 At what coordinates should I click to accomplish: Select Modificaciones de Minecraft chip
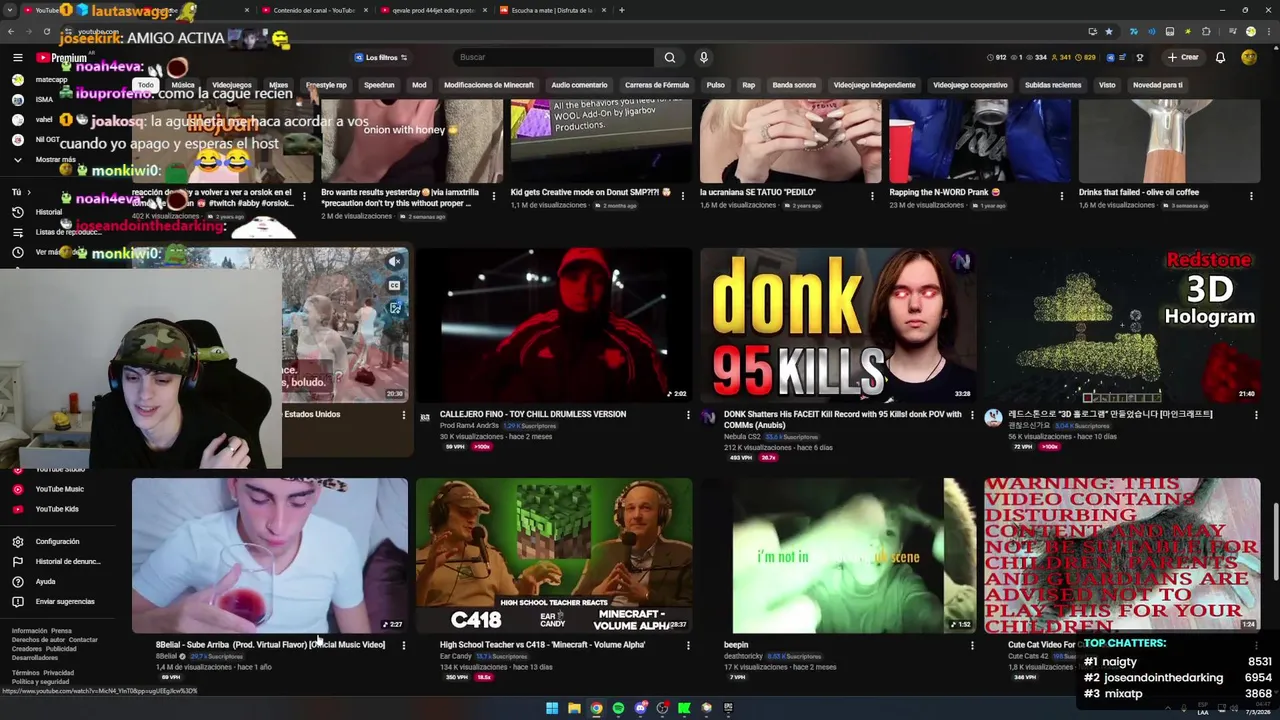coord(489,85)
